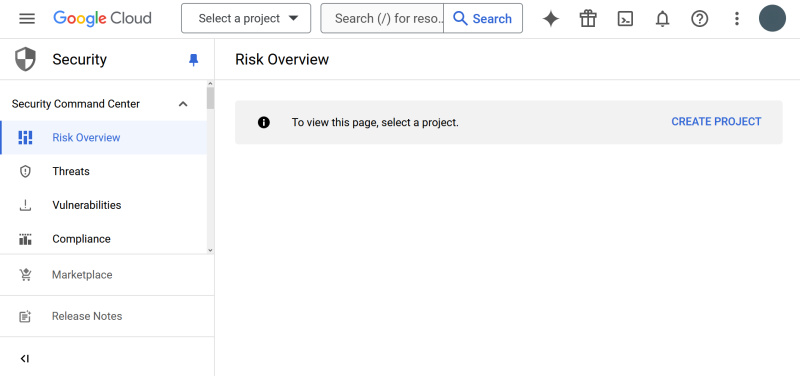This screenshot has height=376, width=800.
Task: Click the Compliance chart icon
Action: pos(25,239)
